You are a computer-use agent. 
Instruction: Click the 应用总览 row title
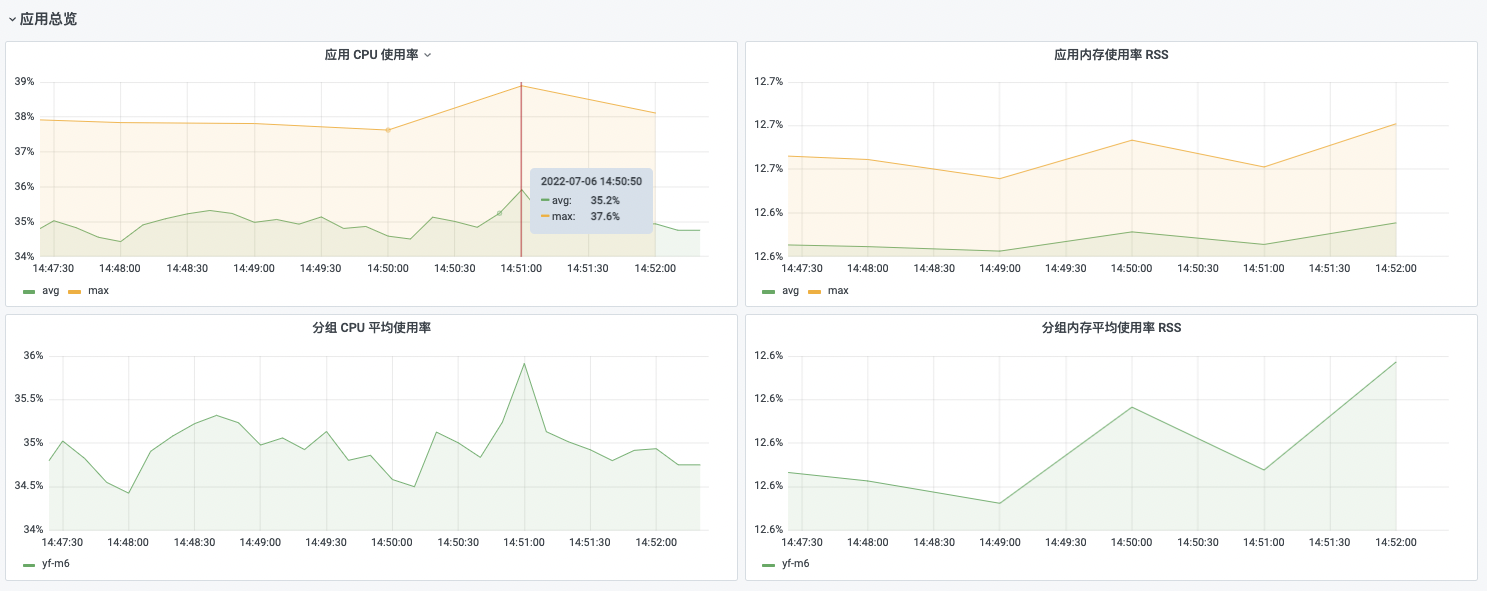48,19
